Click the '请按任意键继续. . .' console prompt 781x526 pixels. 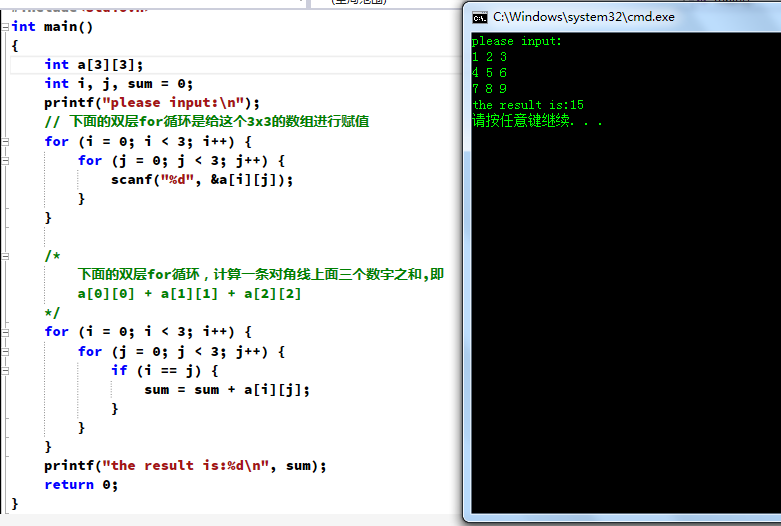coord(537,121)
